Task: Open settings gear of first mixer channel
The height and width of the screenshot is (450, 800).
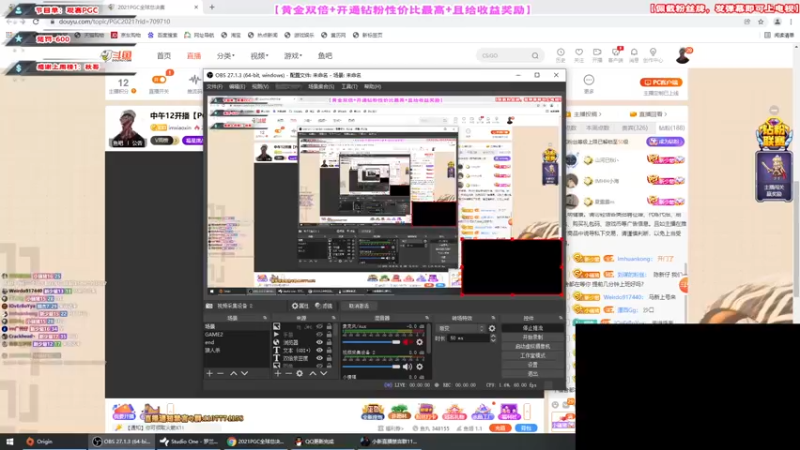Action: (419, 342)
